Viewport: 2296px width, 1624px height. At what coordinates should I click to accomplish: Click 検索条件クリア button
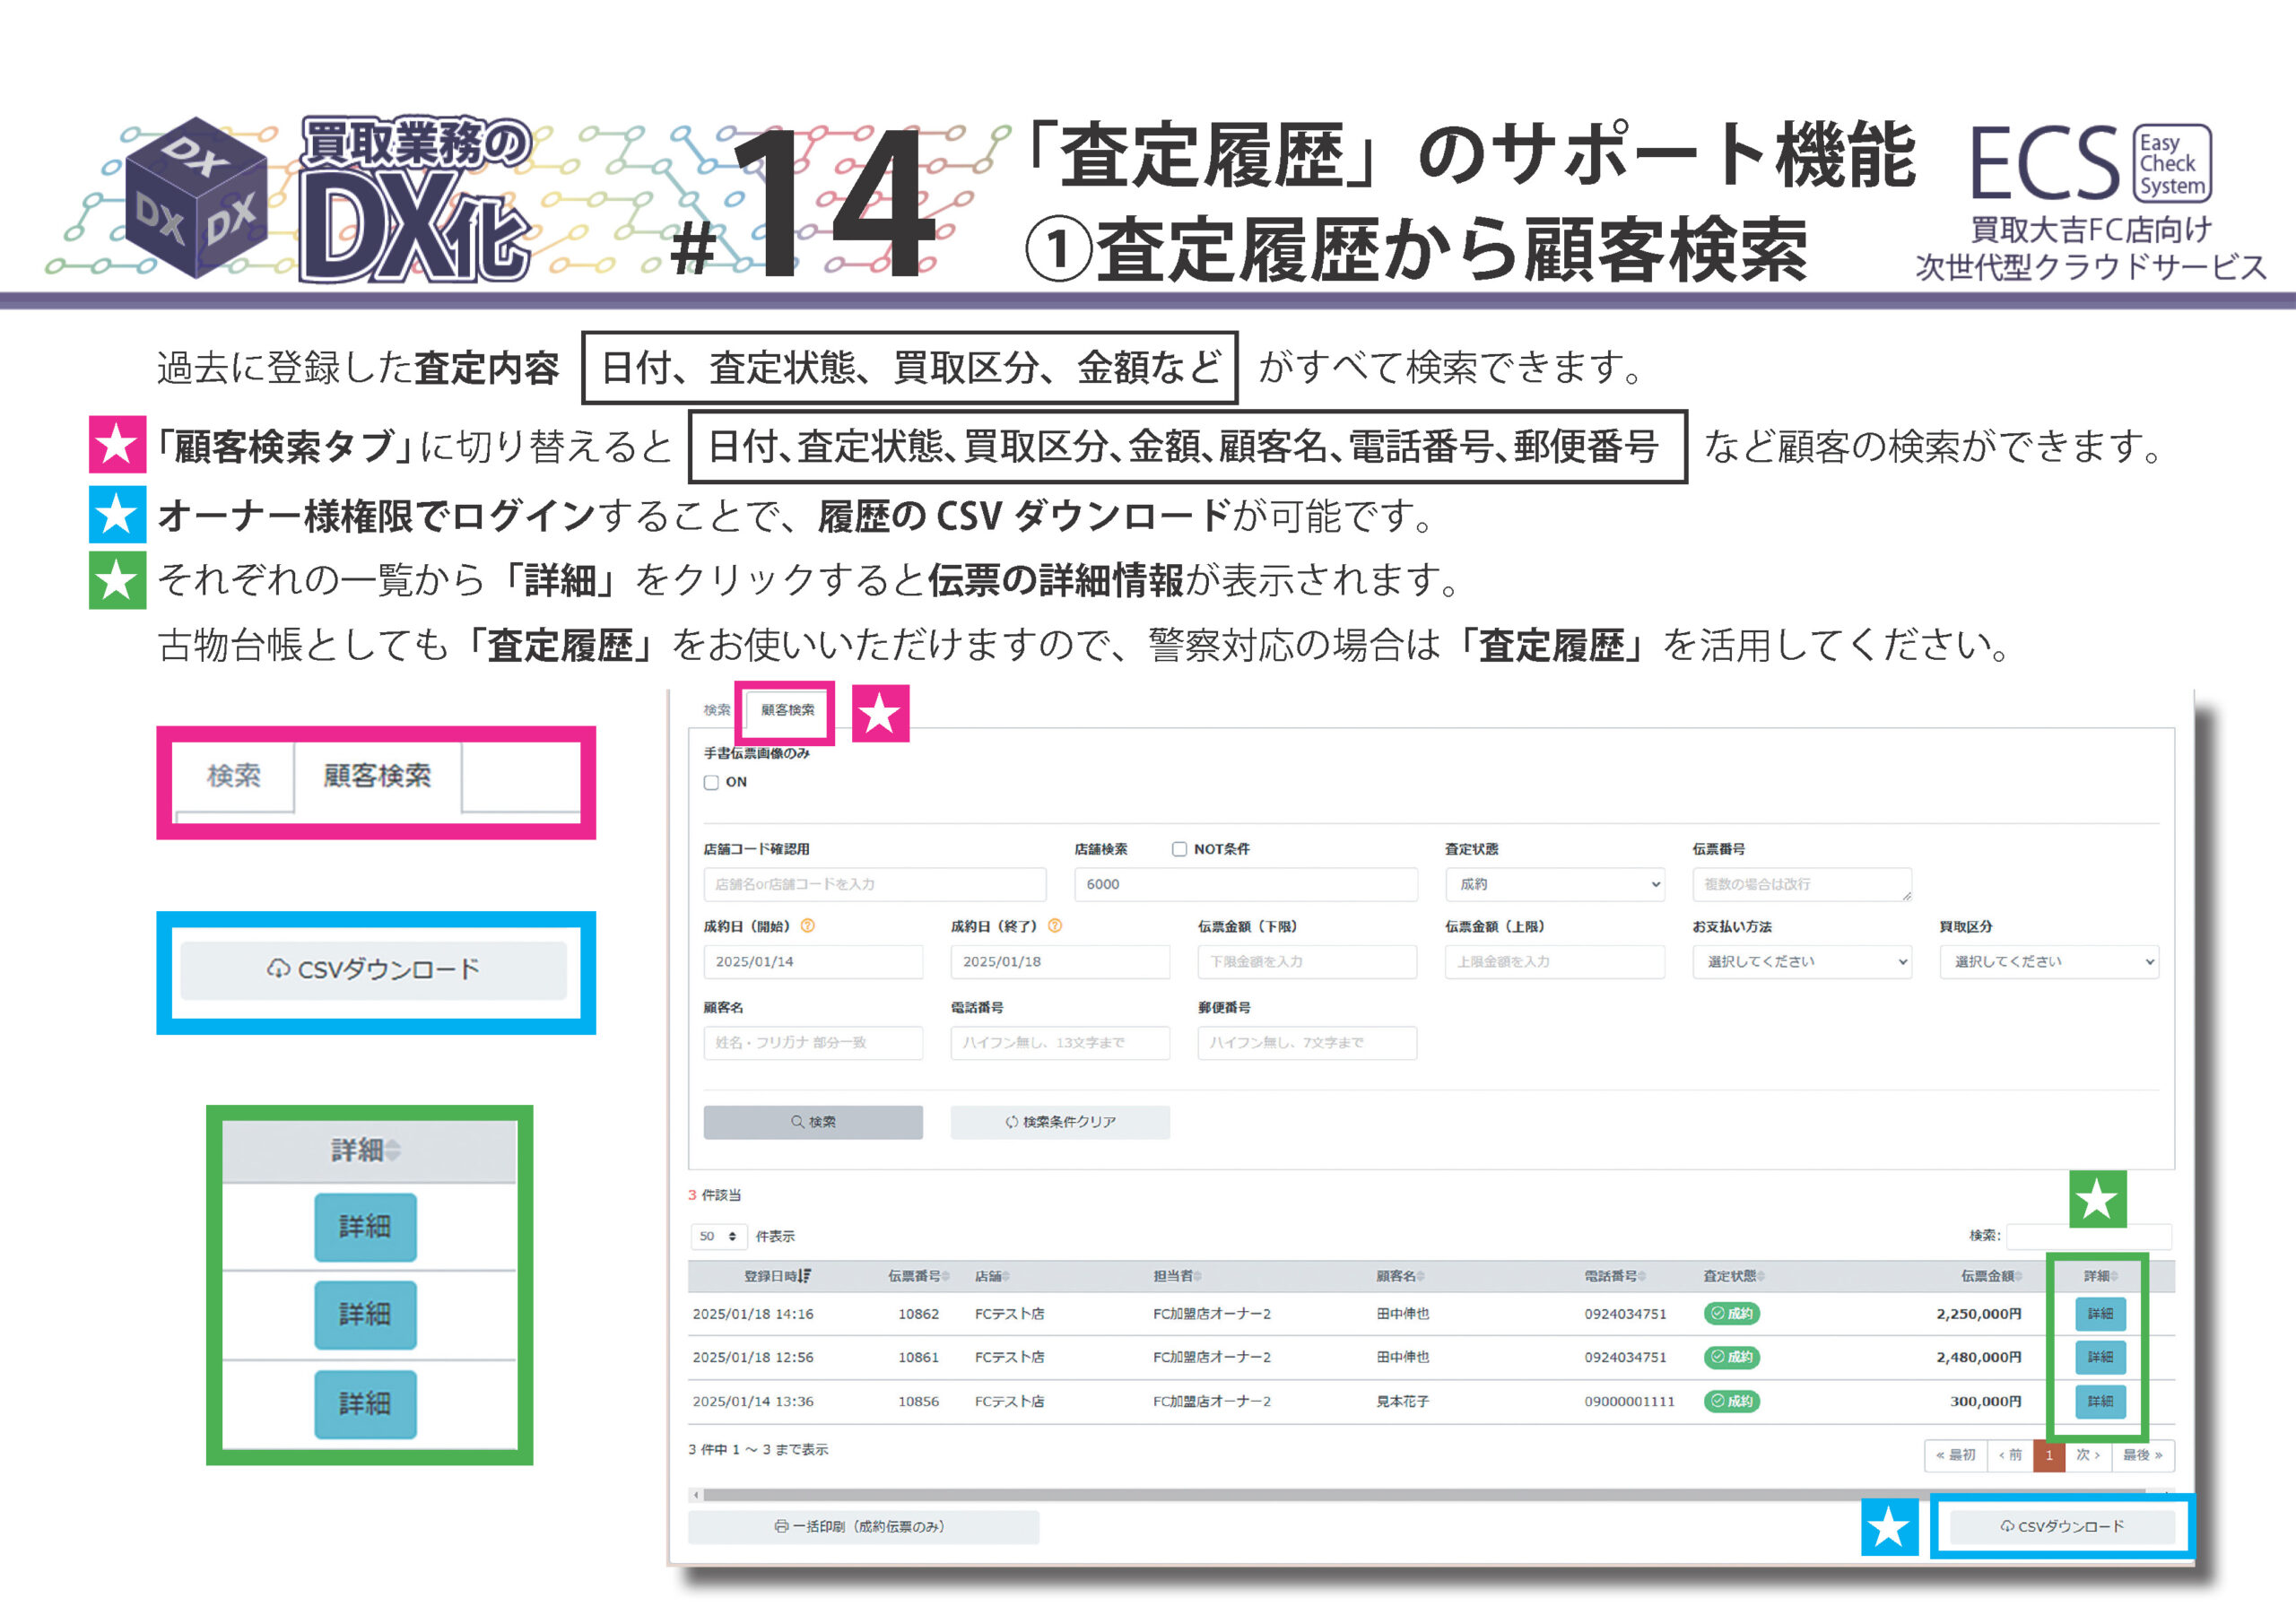tap(1060, 1122)
